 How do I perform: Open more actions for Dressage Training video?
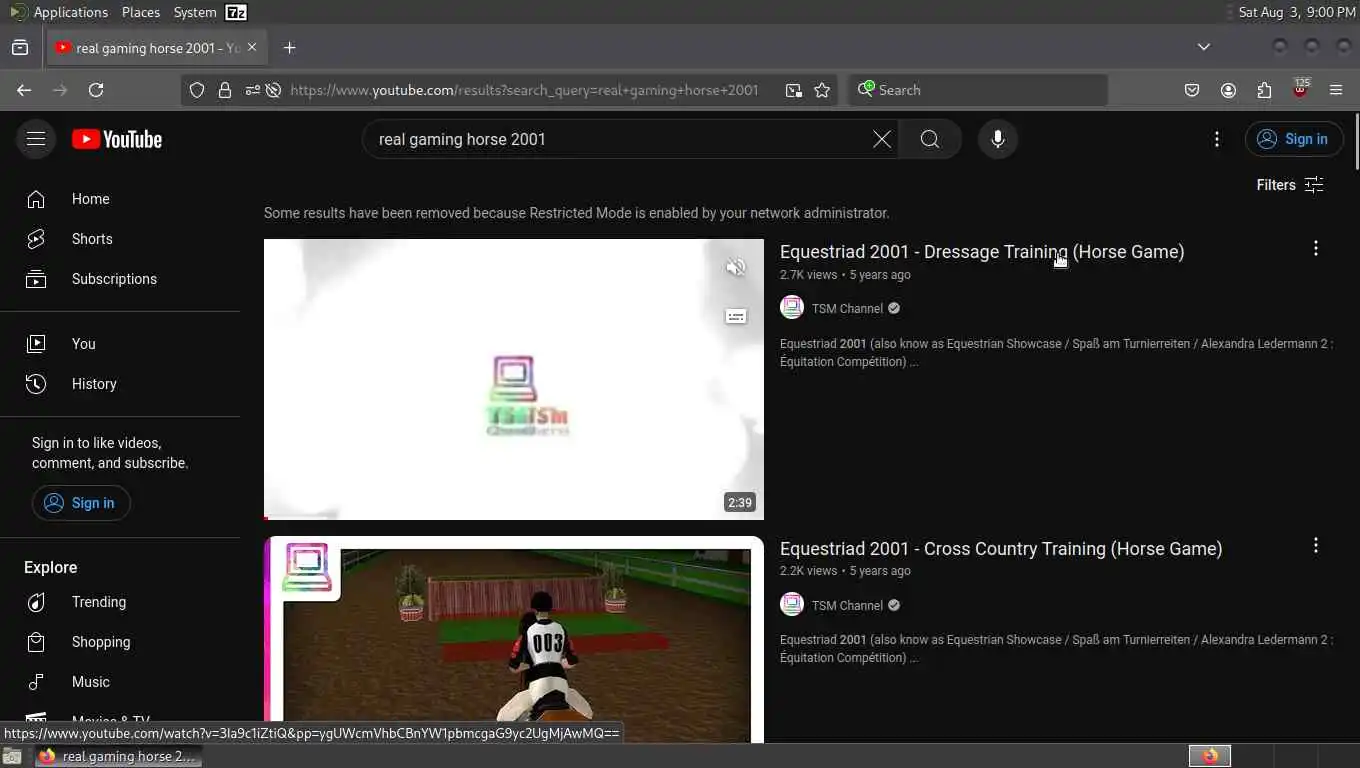[1316, 248]
